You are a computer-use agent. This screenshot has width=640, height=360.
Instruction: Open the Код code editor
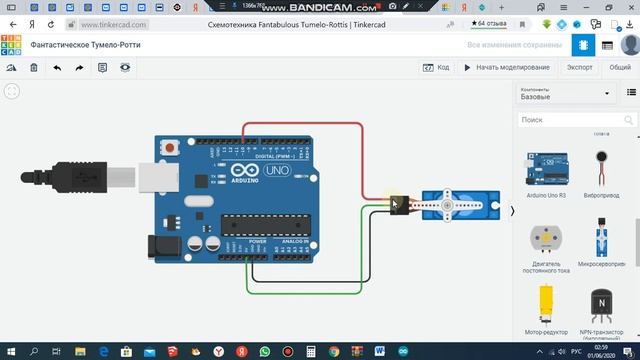[x=436, y=67]
